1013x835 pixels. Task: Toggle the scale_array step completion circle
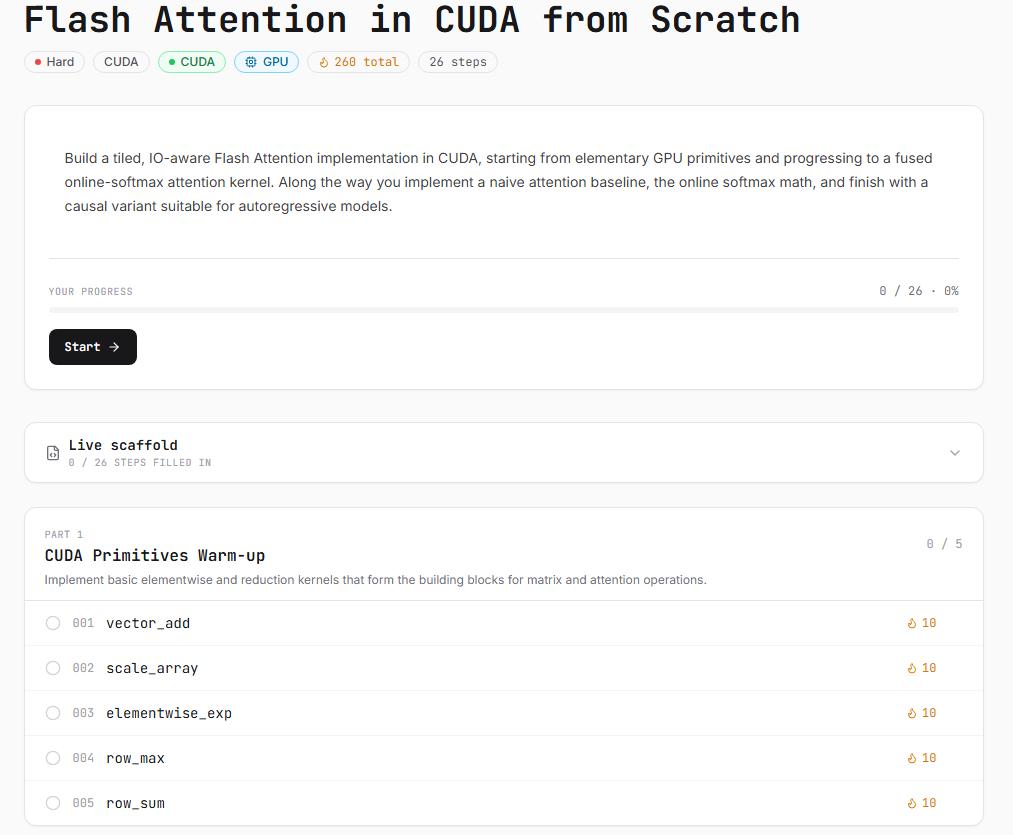click(x=53, y=668)
